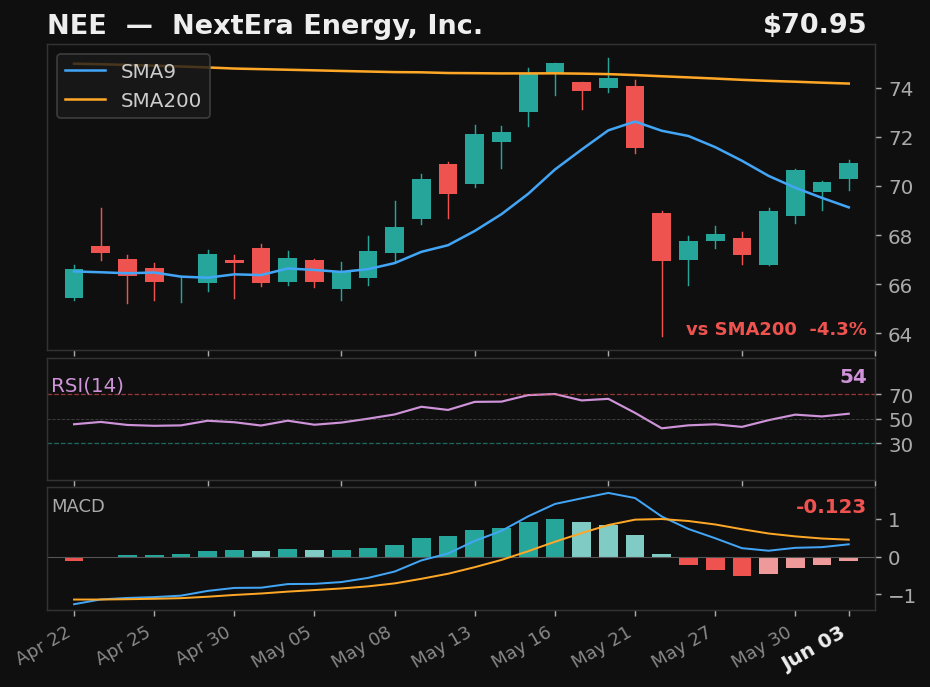Click the RSI 70 axis label
The width and height of the screenshot is (930, 687).
click(x=900, y=396)
